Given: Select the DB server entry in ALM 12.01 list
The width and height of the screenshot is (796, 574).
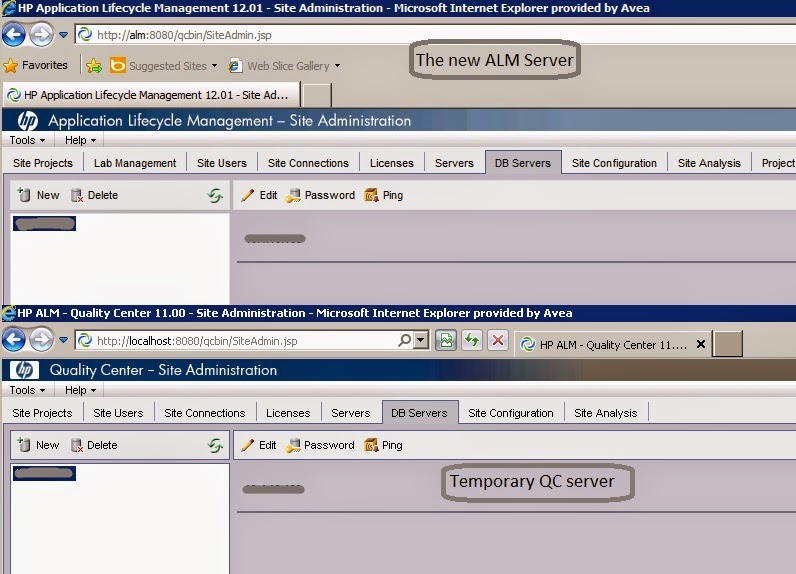Looking at the screenshot, I should tap(44, 223).
